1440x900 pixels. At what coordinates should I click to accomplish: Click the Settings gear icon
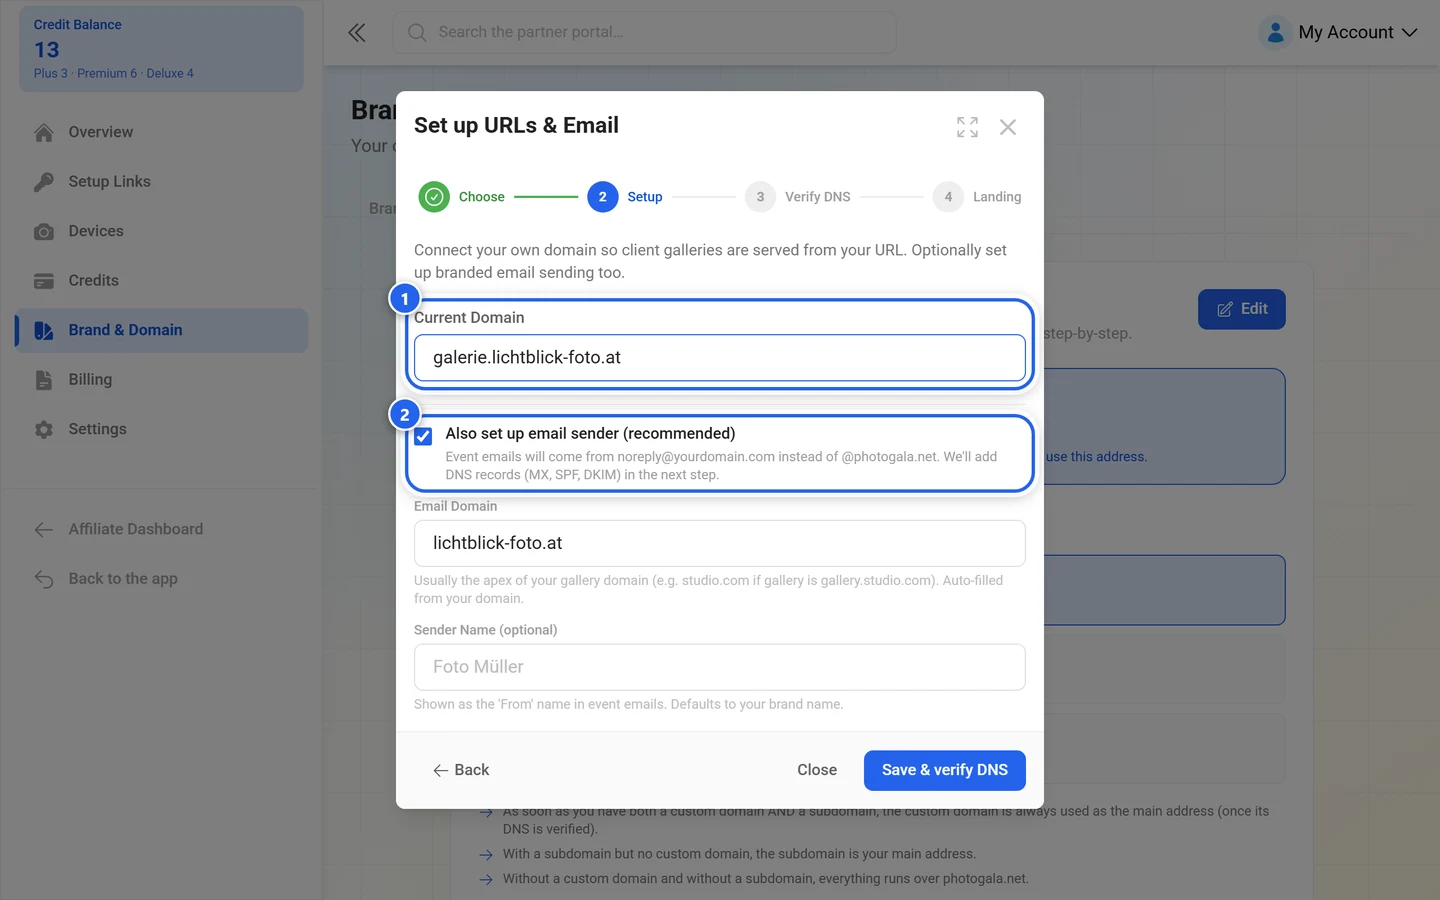(x=44, y=429)
